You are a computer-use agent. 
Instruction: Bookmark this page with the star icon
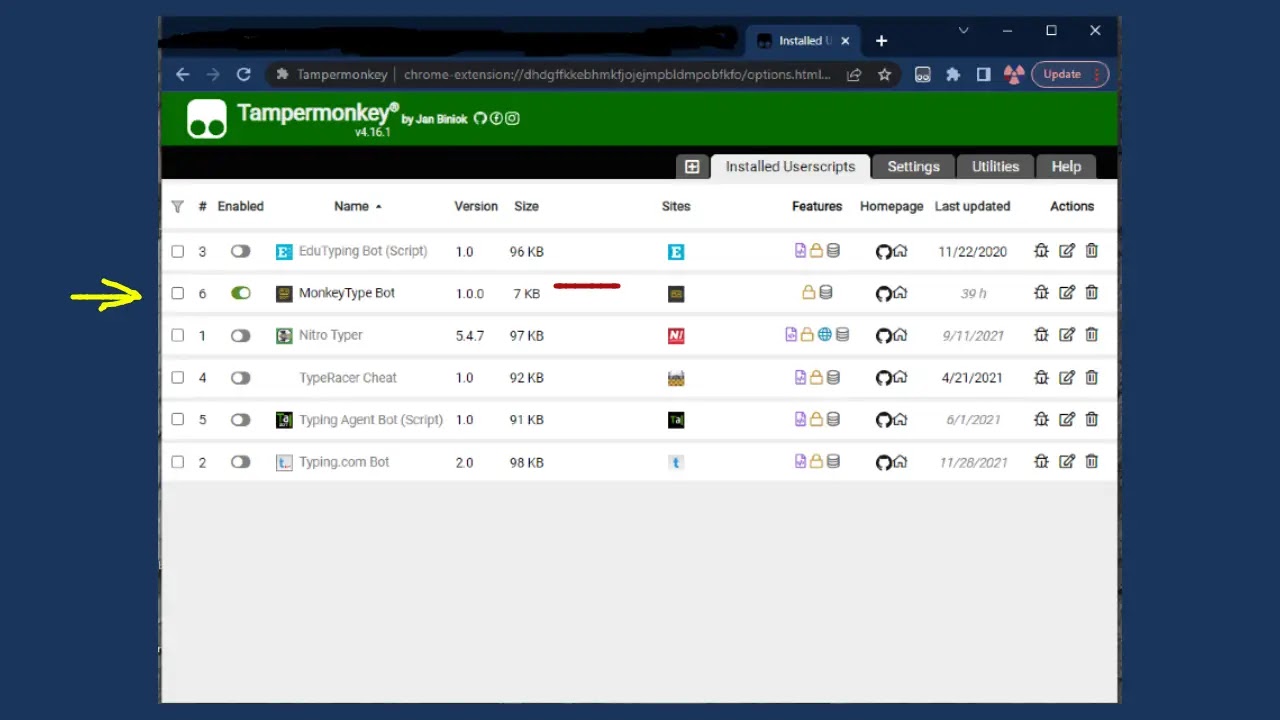[884, 74]
